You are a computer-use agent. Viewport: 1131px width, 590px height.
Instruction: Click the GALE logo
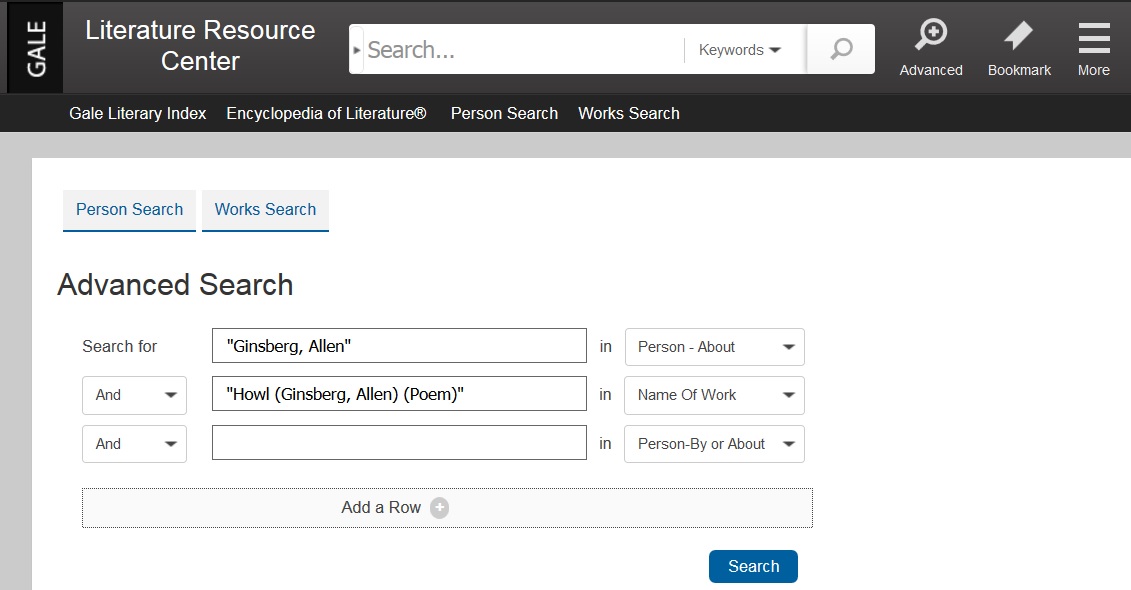coord(35,48)
